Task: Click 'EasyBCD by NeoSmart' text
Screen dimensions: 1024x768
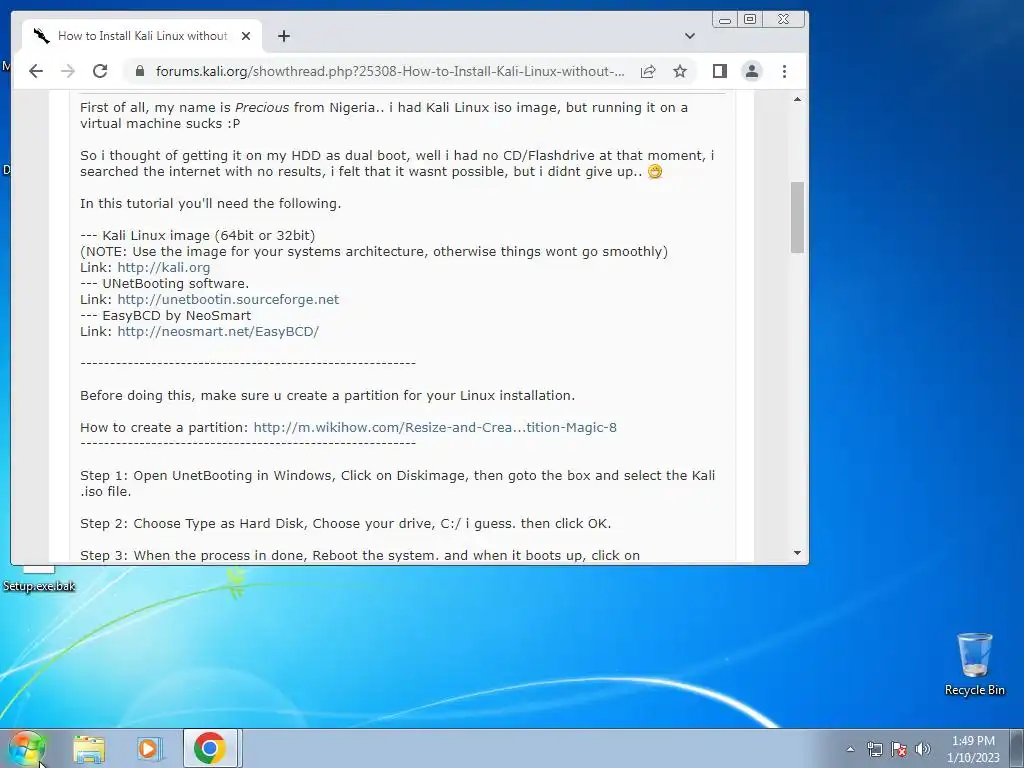Action: tap(176, 315)
